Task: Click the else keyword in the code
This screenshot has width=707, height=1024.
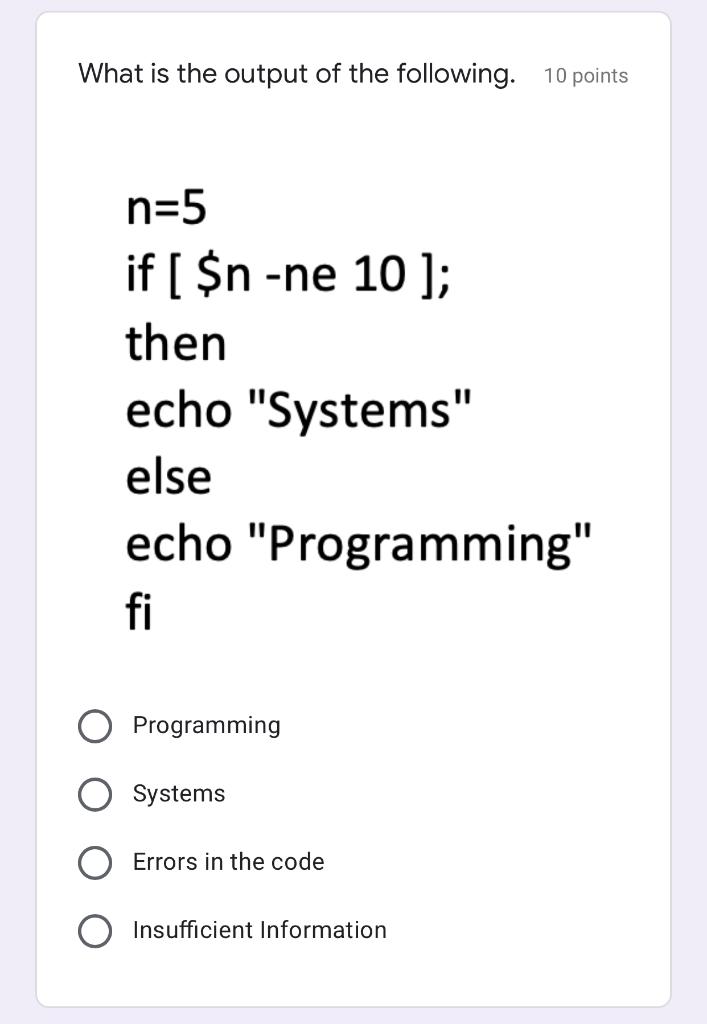Action: click(168, 475)
